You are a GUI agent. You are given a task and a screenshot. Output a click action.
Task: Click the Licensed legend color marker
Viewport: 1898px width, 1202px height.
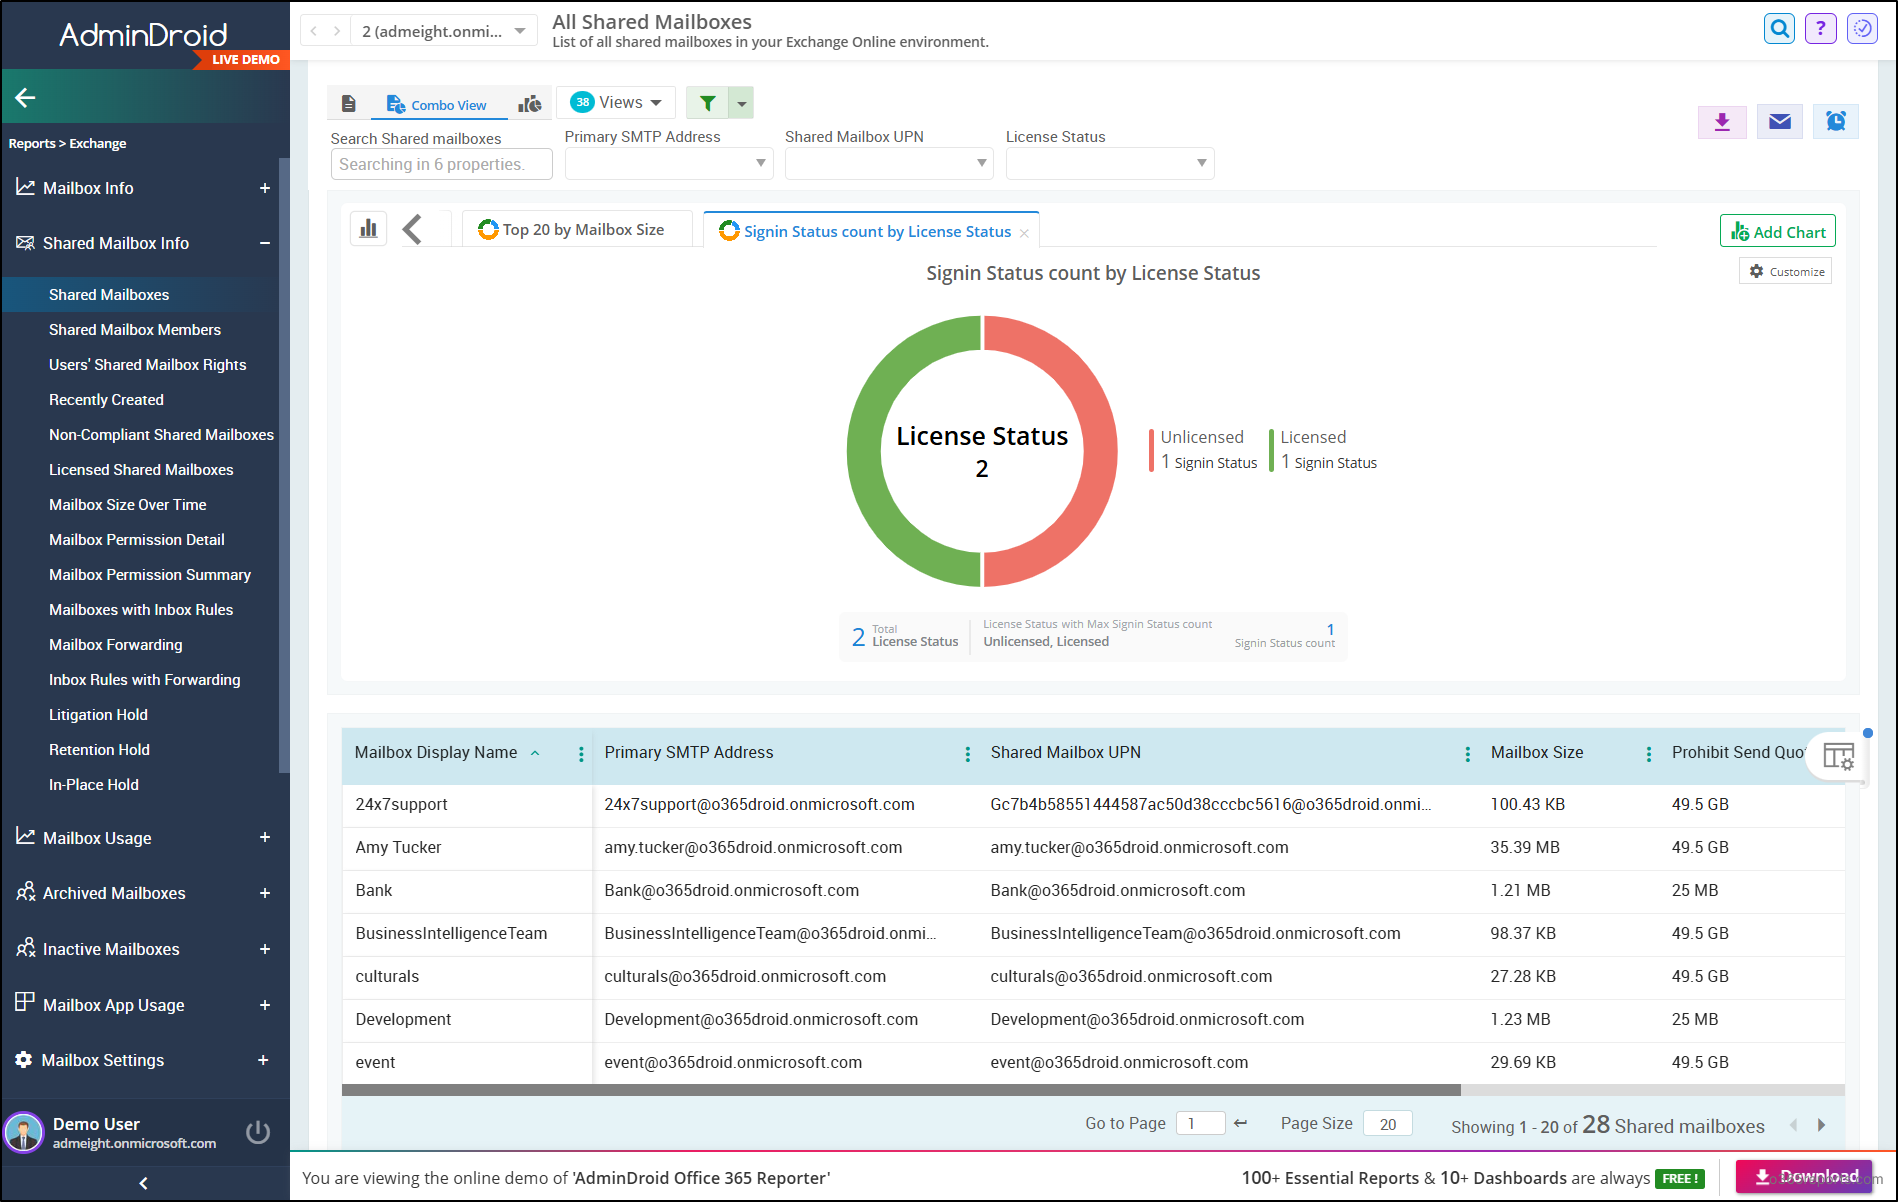click(1271, 450)
